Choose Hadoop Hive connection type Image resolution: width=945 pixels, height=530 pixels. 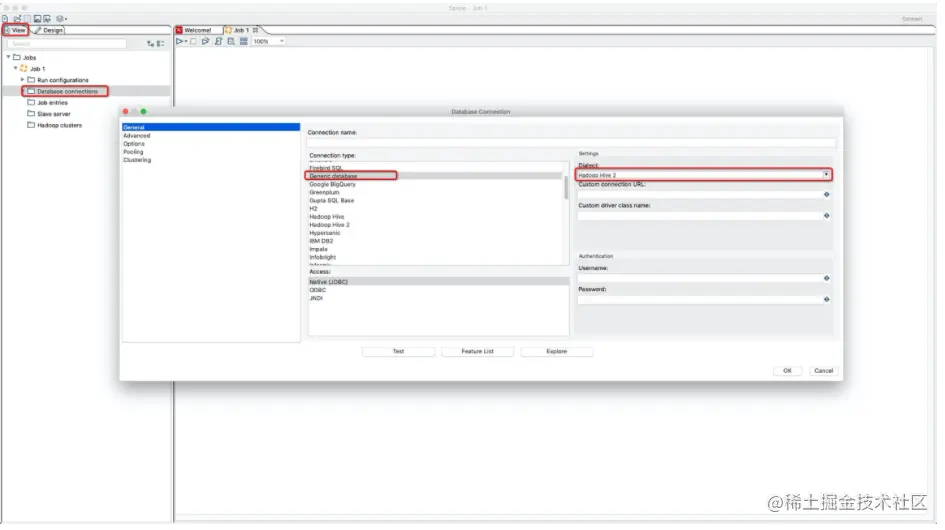pos(327,216)
